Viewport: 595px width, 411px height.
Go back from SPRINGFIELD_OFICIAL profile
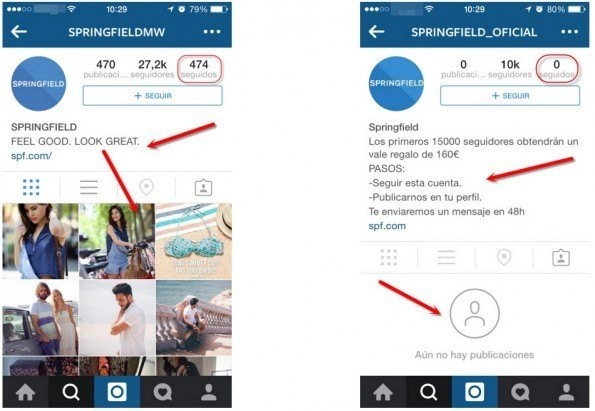click(376, 32)
